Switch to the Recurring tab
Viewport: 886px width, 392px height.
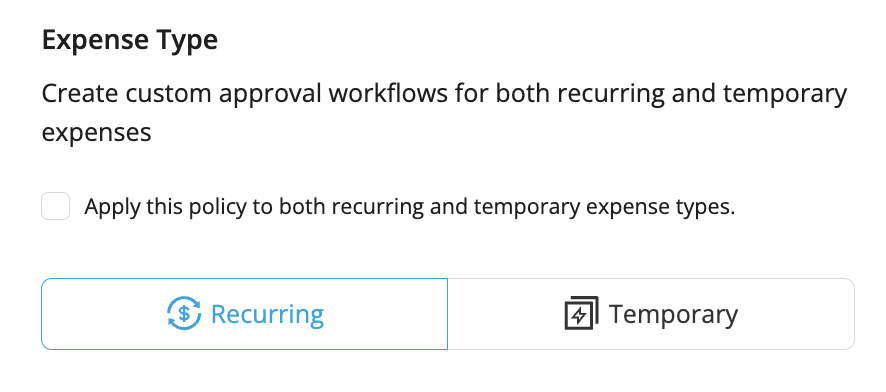coord(244,314)
